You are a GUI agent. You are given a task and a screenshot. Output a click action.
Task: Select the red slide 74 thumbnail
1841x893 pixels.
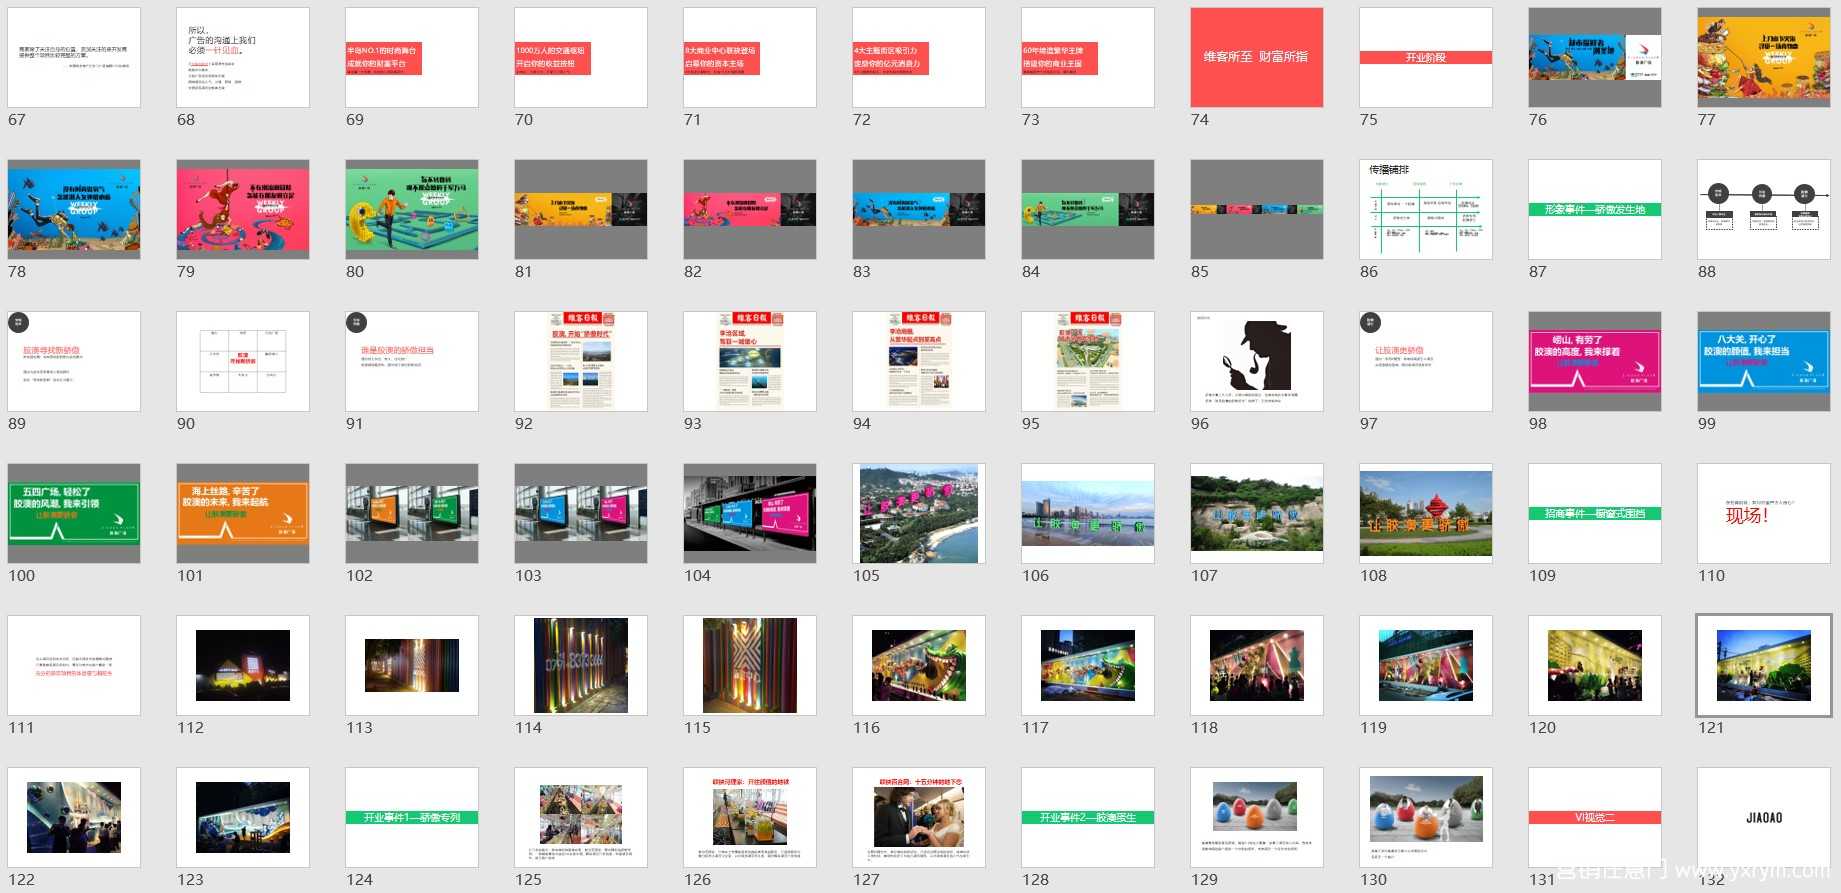(x=1257, y=57)
